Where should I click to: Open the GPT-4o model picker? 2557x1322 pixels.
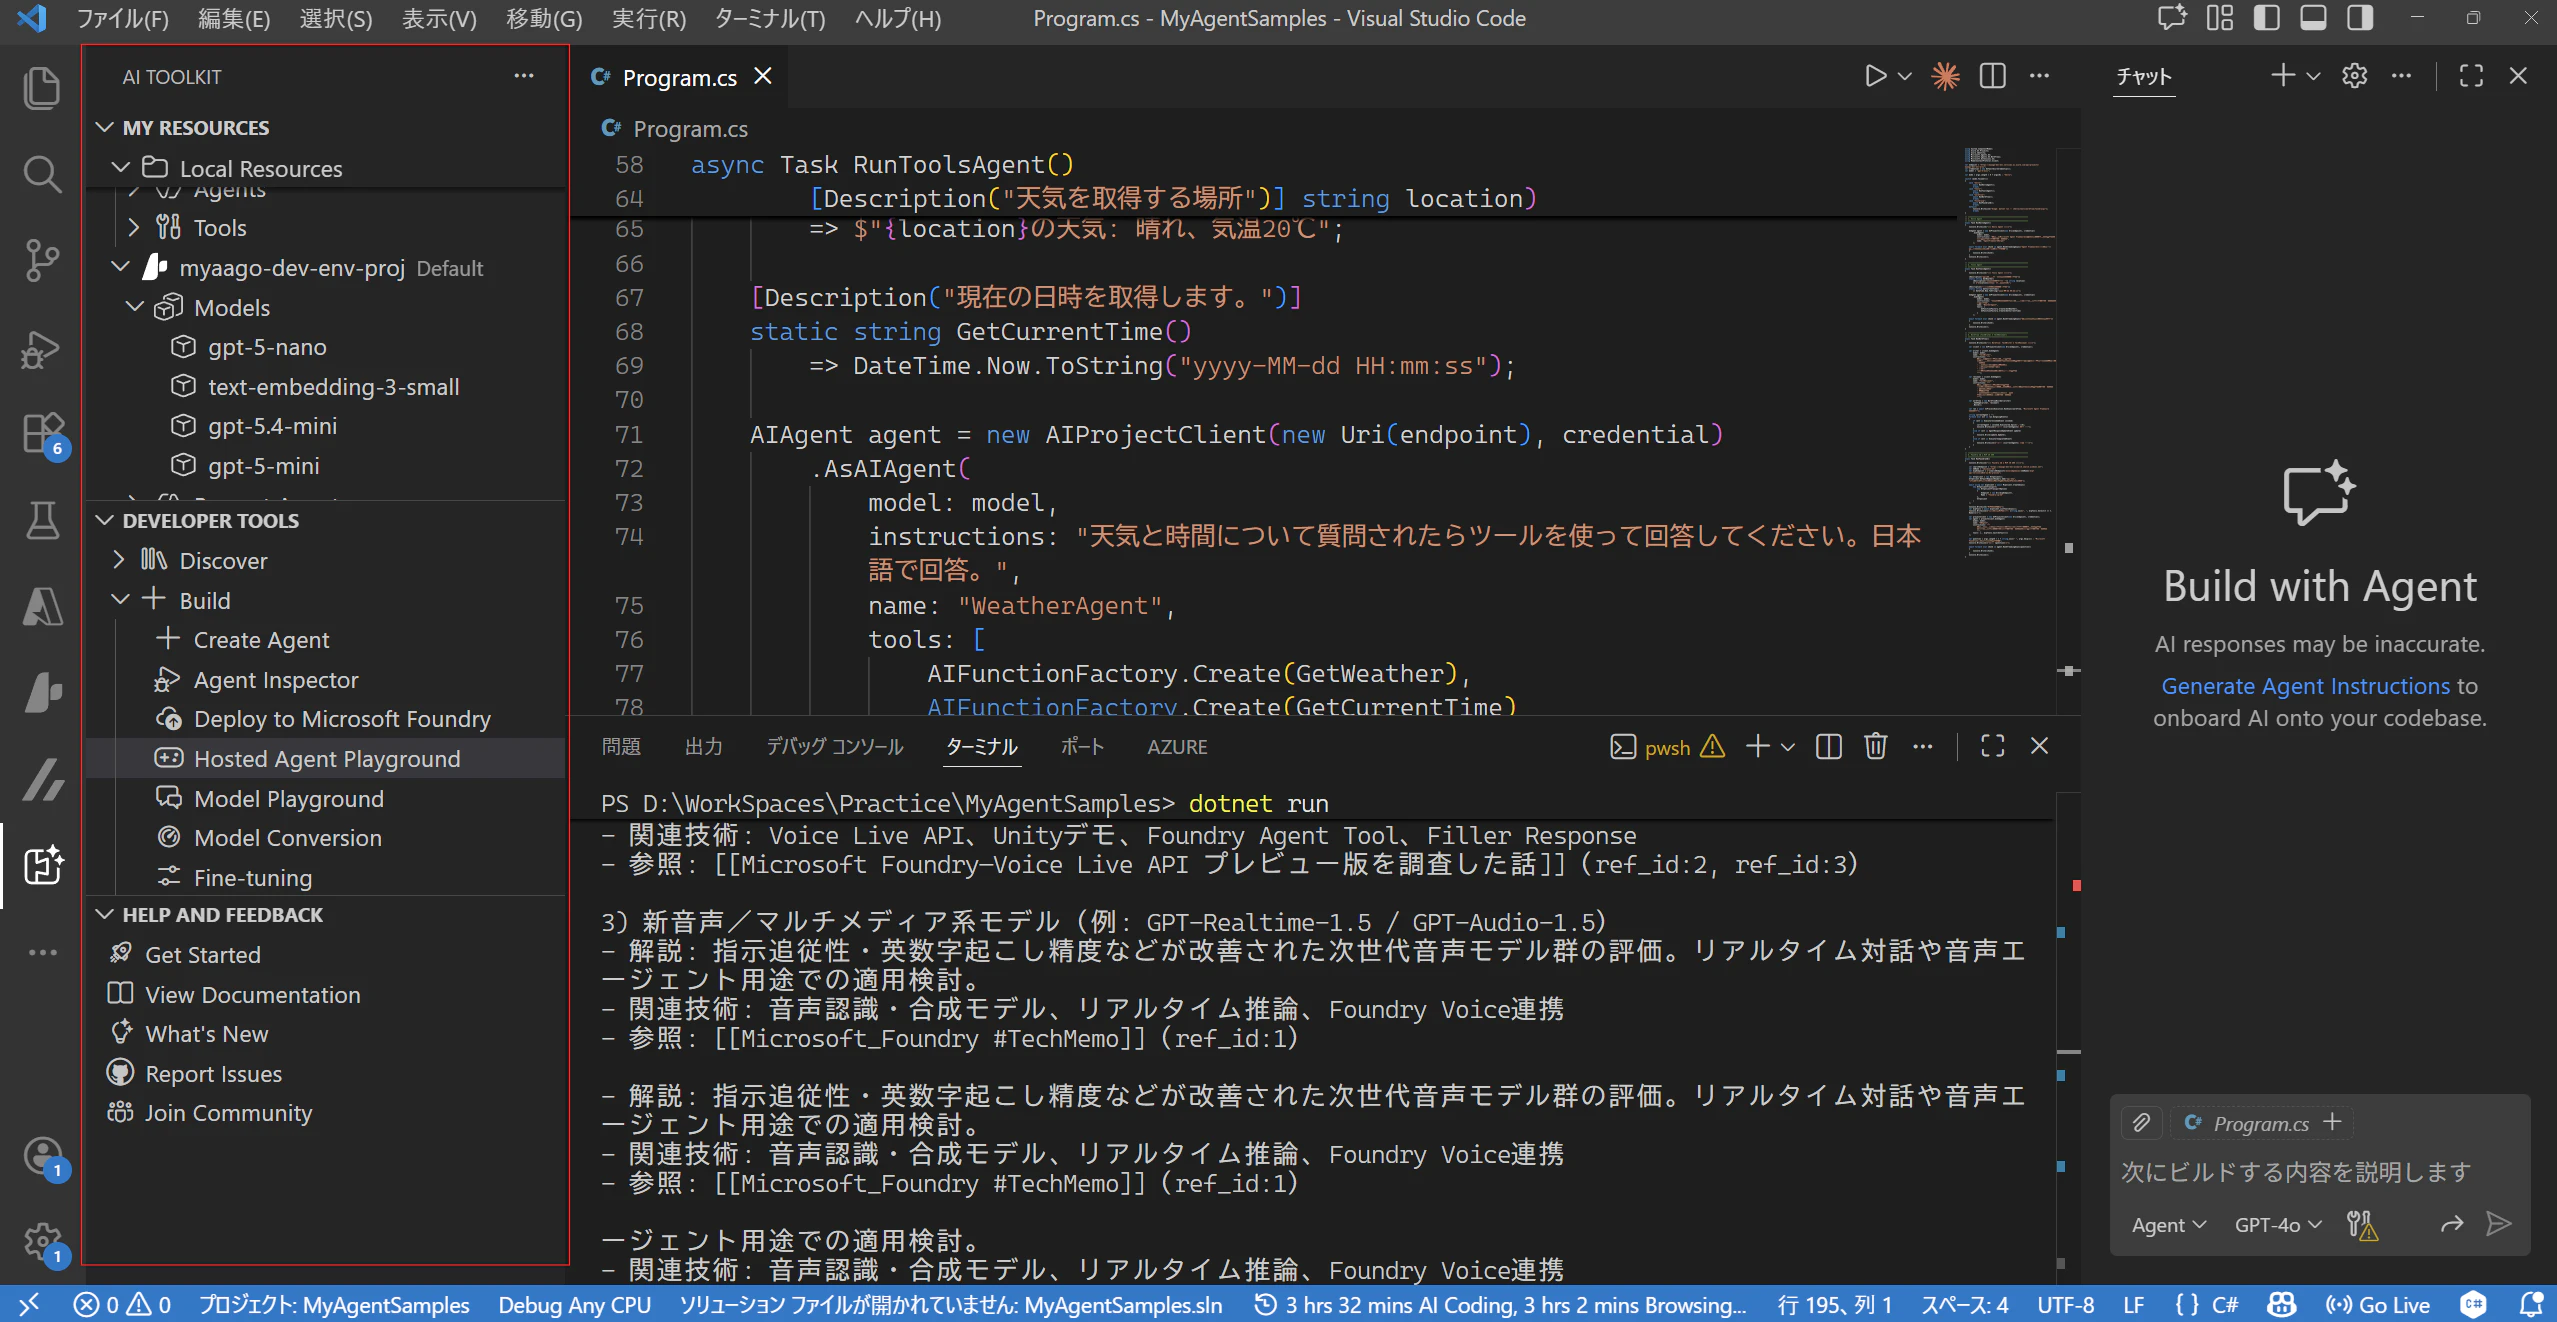2277,1225
